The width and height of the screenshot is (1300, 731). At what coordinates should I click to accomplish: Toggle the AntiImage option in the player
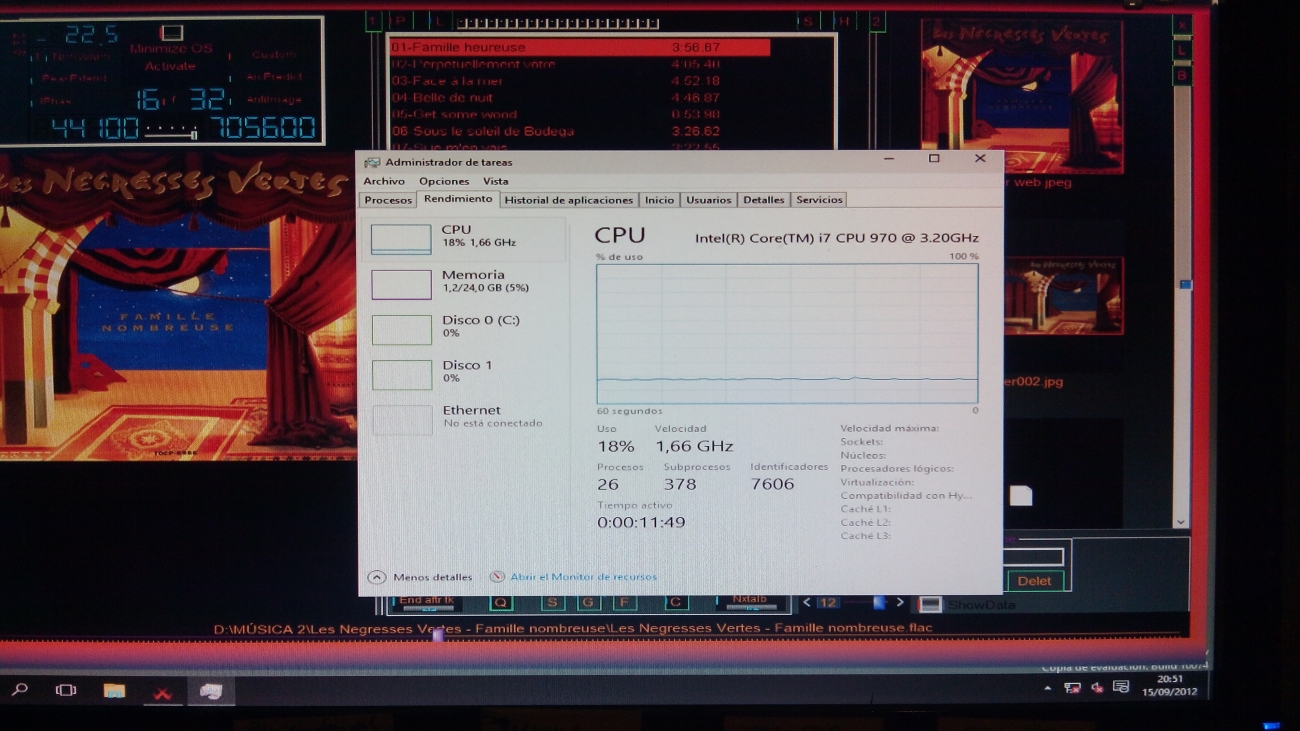tap(274, 99)
